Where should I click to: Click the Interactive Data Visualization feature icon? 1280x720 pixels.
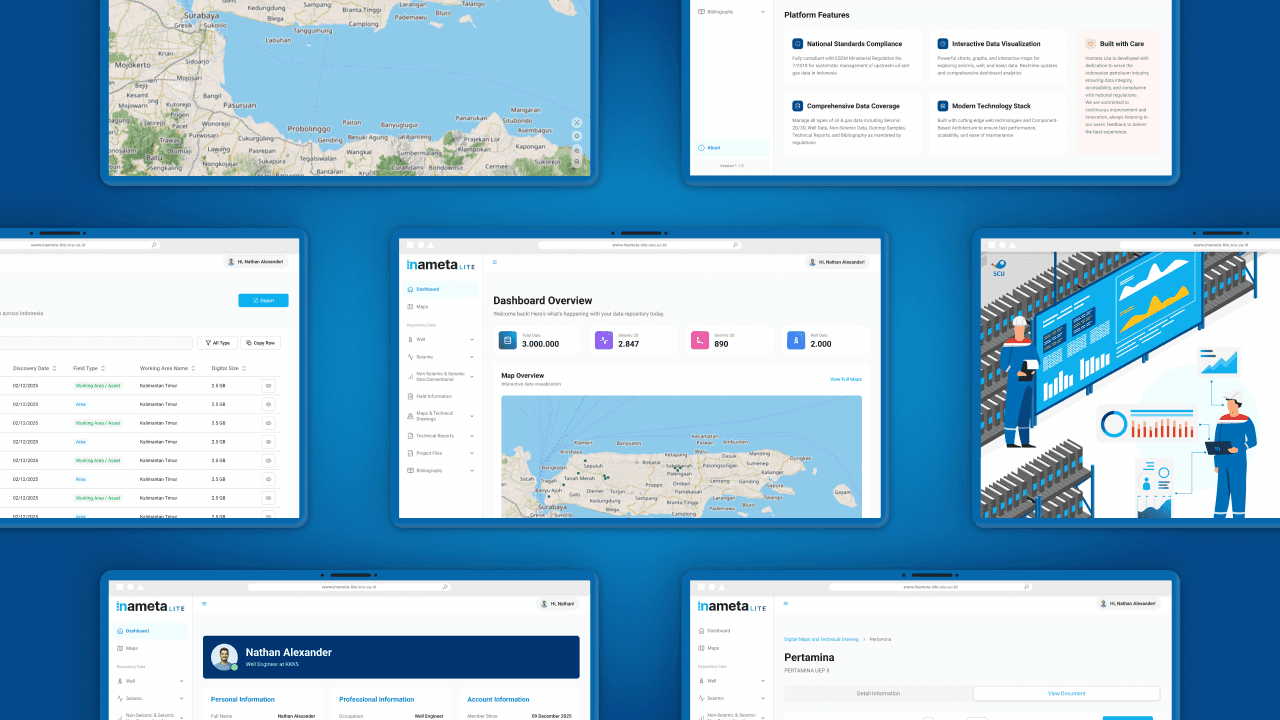(x=943, y=44)
